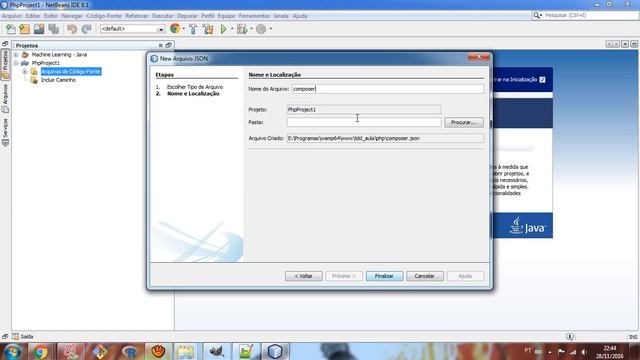The width and height of the screenshot is (640, 360).
Task: Click the Build Project hammer icon
Action: 193,29
